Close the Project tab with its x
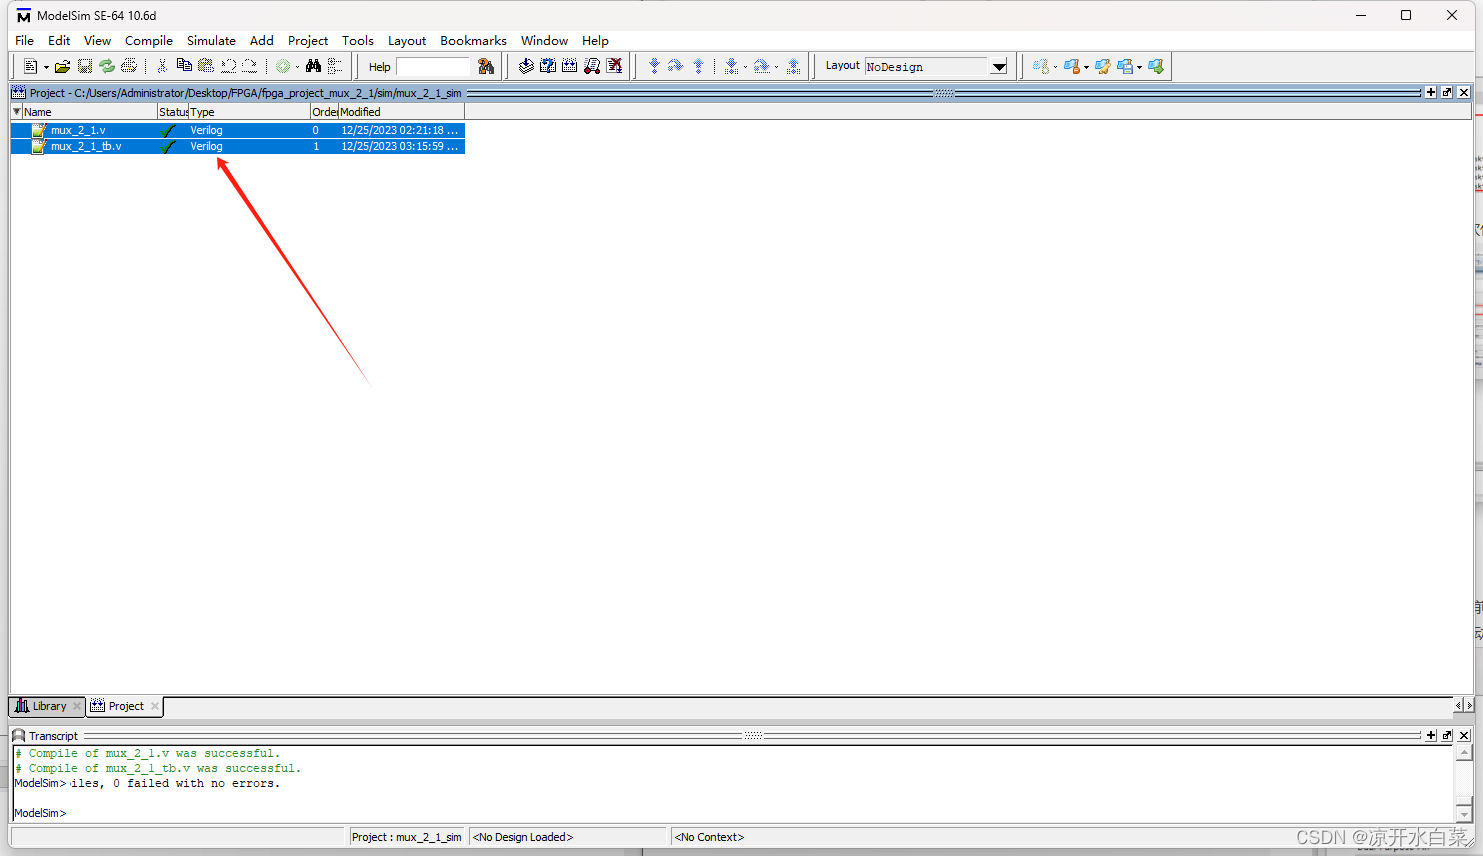The height and width of the screenshot is (856, 1483). [155, 706]
